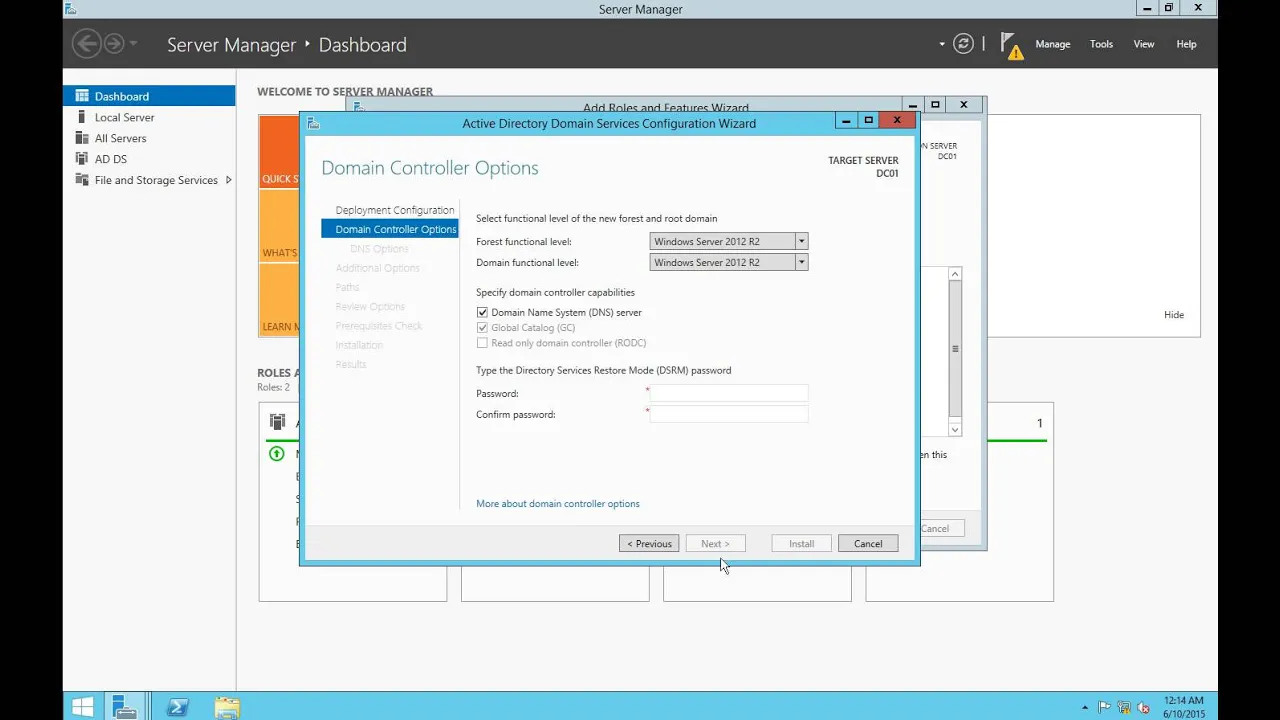Select the Domain Controller Options step
Screen dimensions: 1280x720
click(390, 229)
